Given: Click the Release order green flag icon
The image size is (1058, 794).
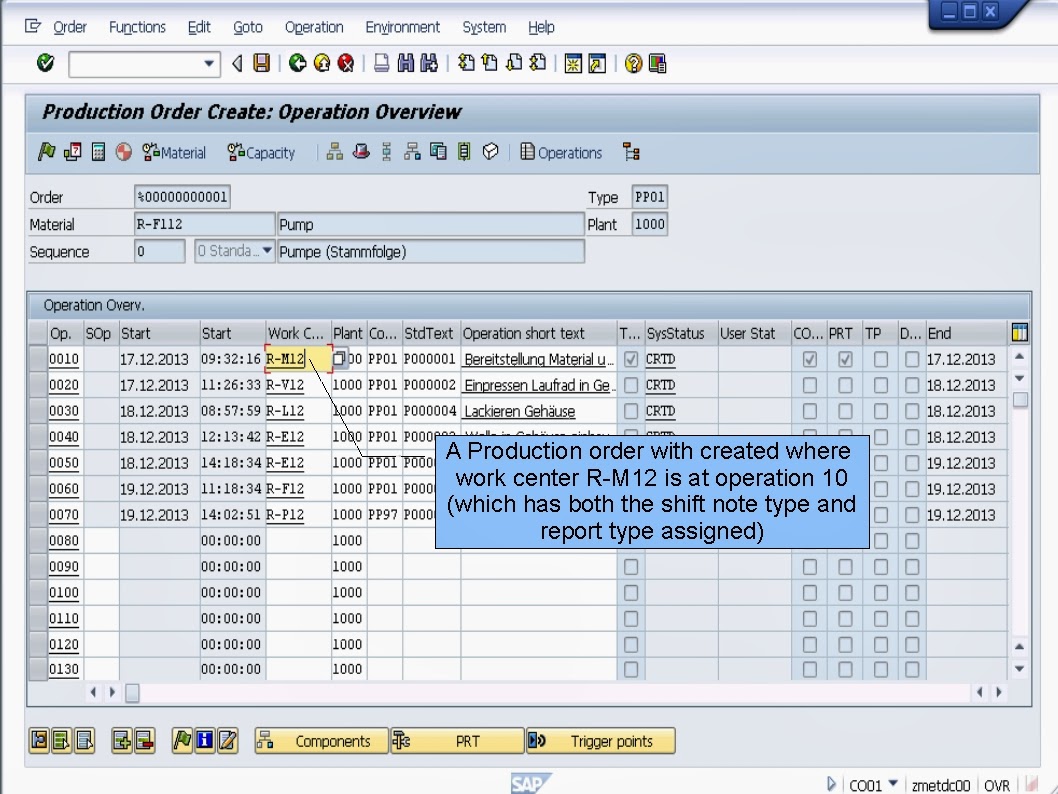Looking at the screenshot, I should coord(47,152).
